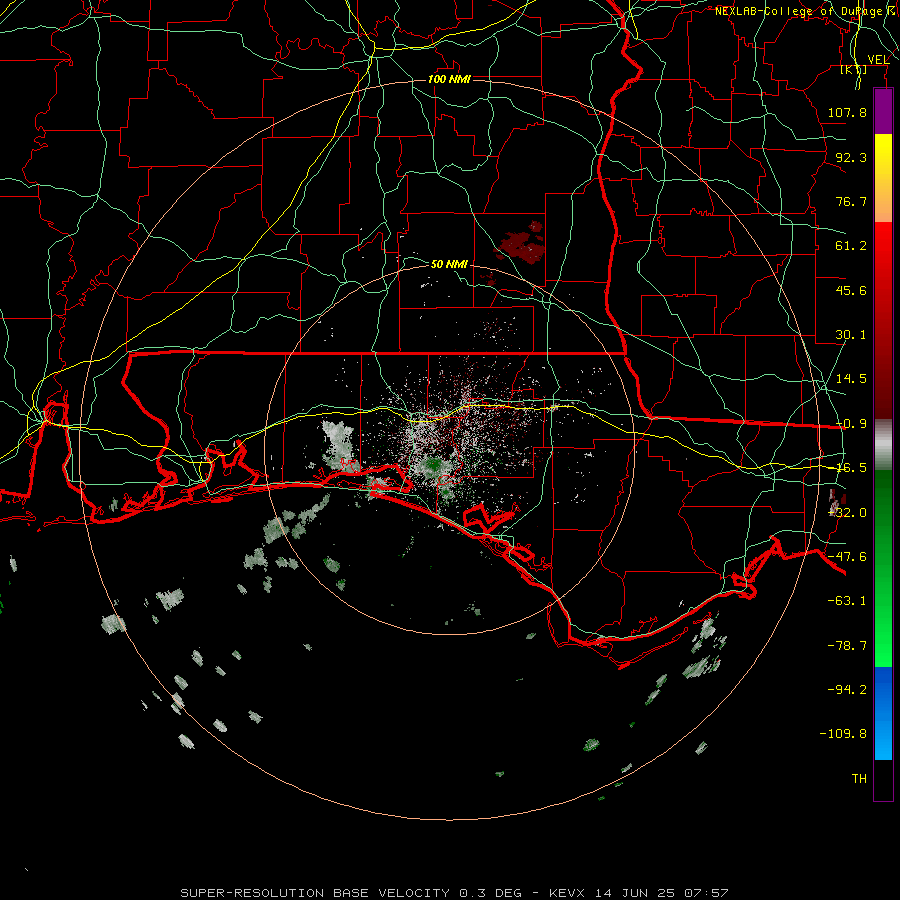Screen dimensions: 900x900
Task: Pick the gray near-zero segment of the scale
Action: (x=883, y=445)
